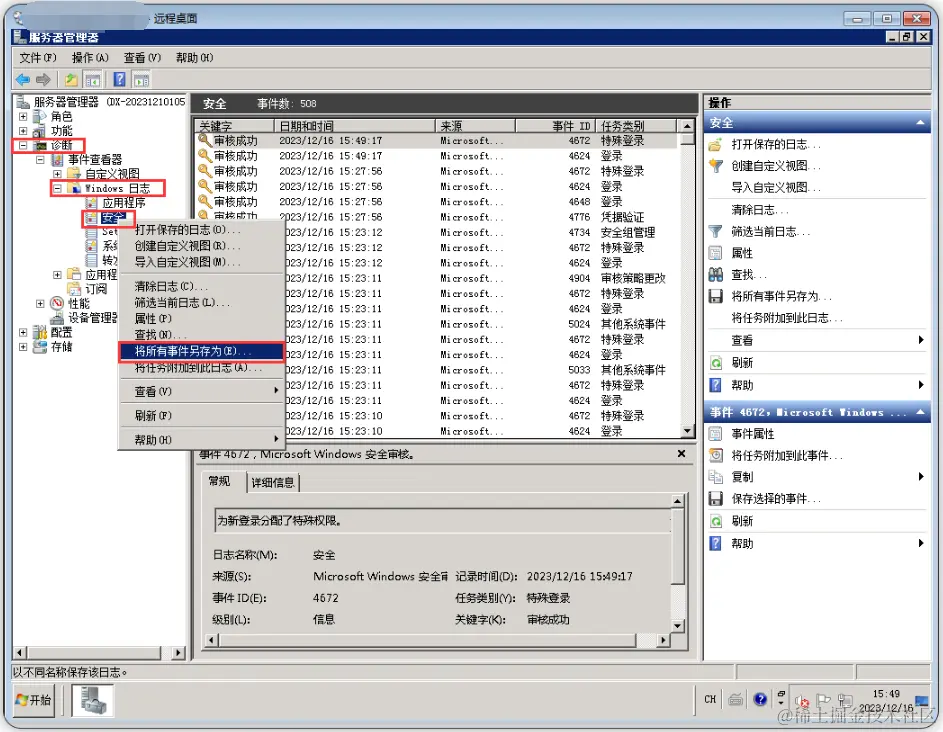Collapse the 事件查看器 tree node
Screen dimensions: 943x732
click(x=40, y=159)
